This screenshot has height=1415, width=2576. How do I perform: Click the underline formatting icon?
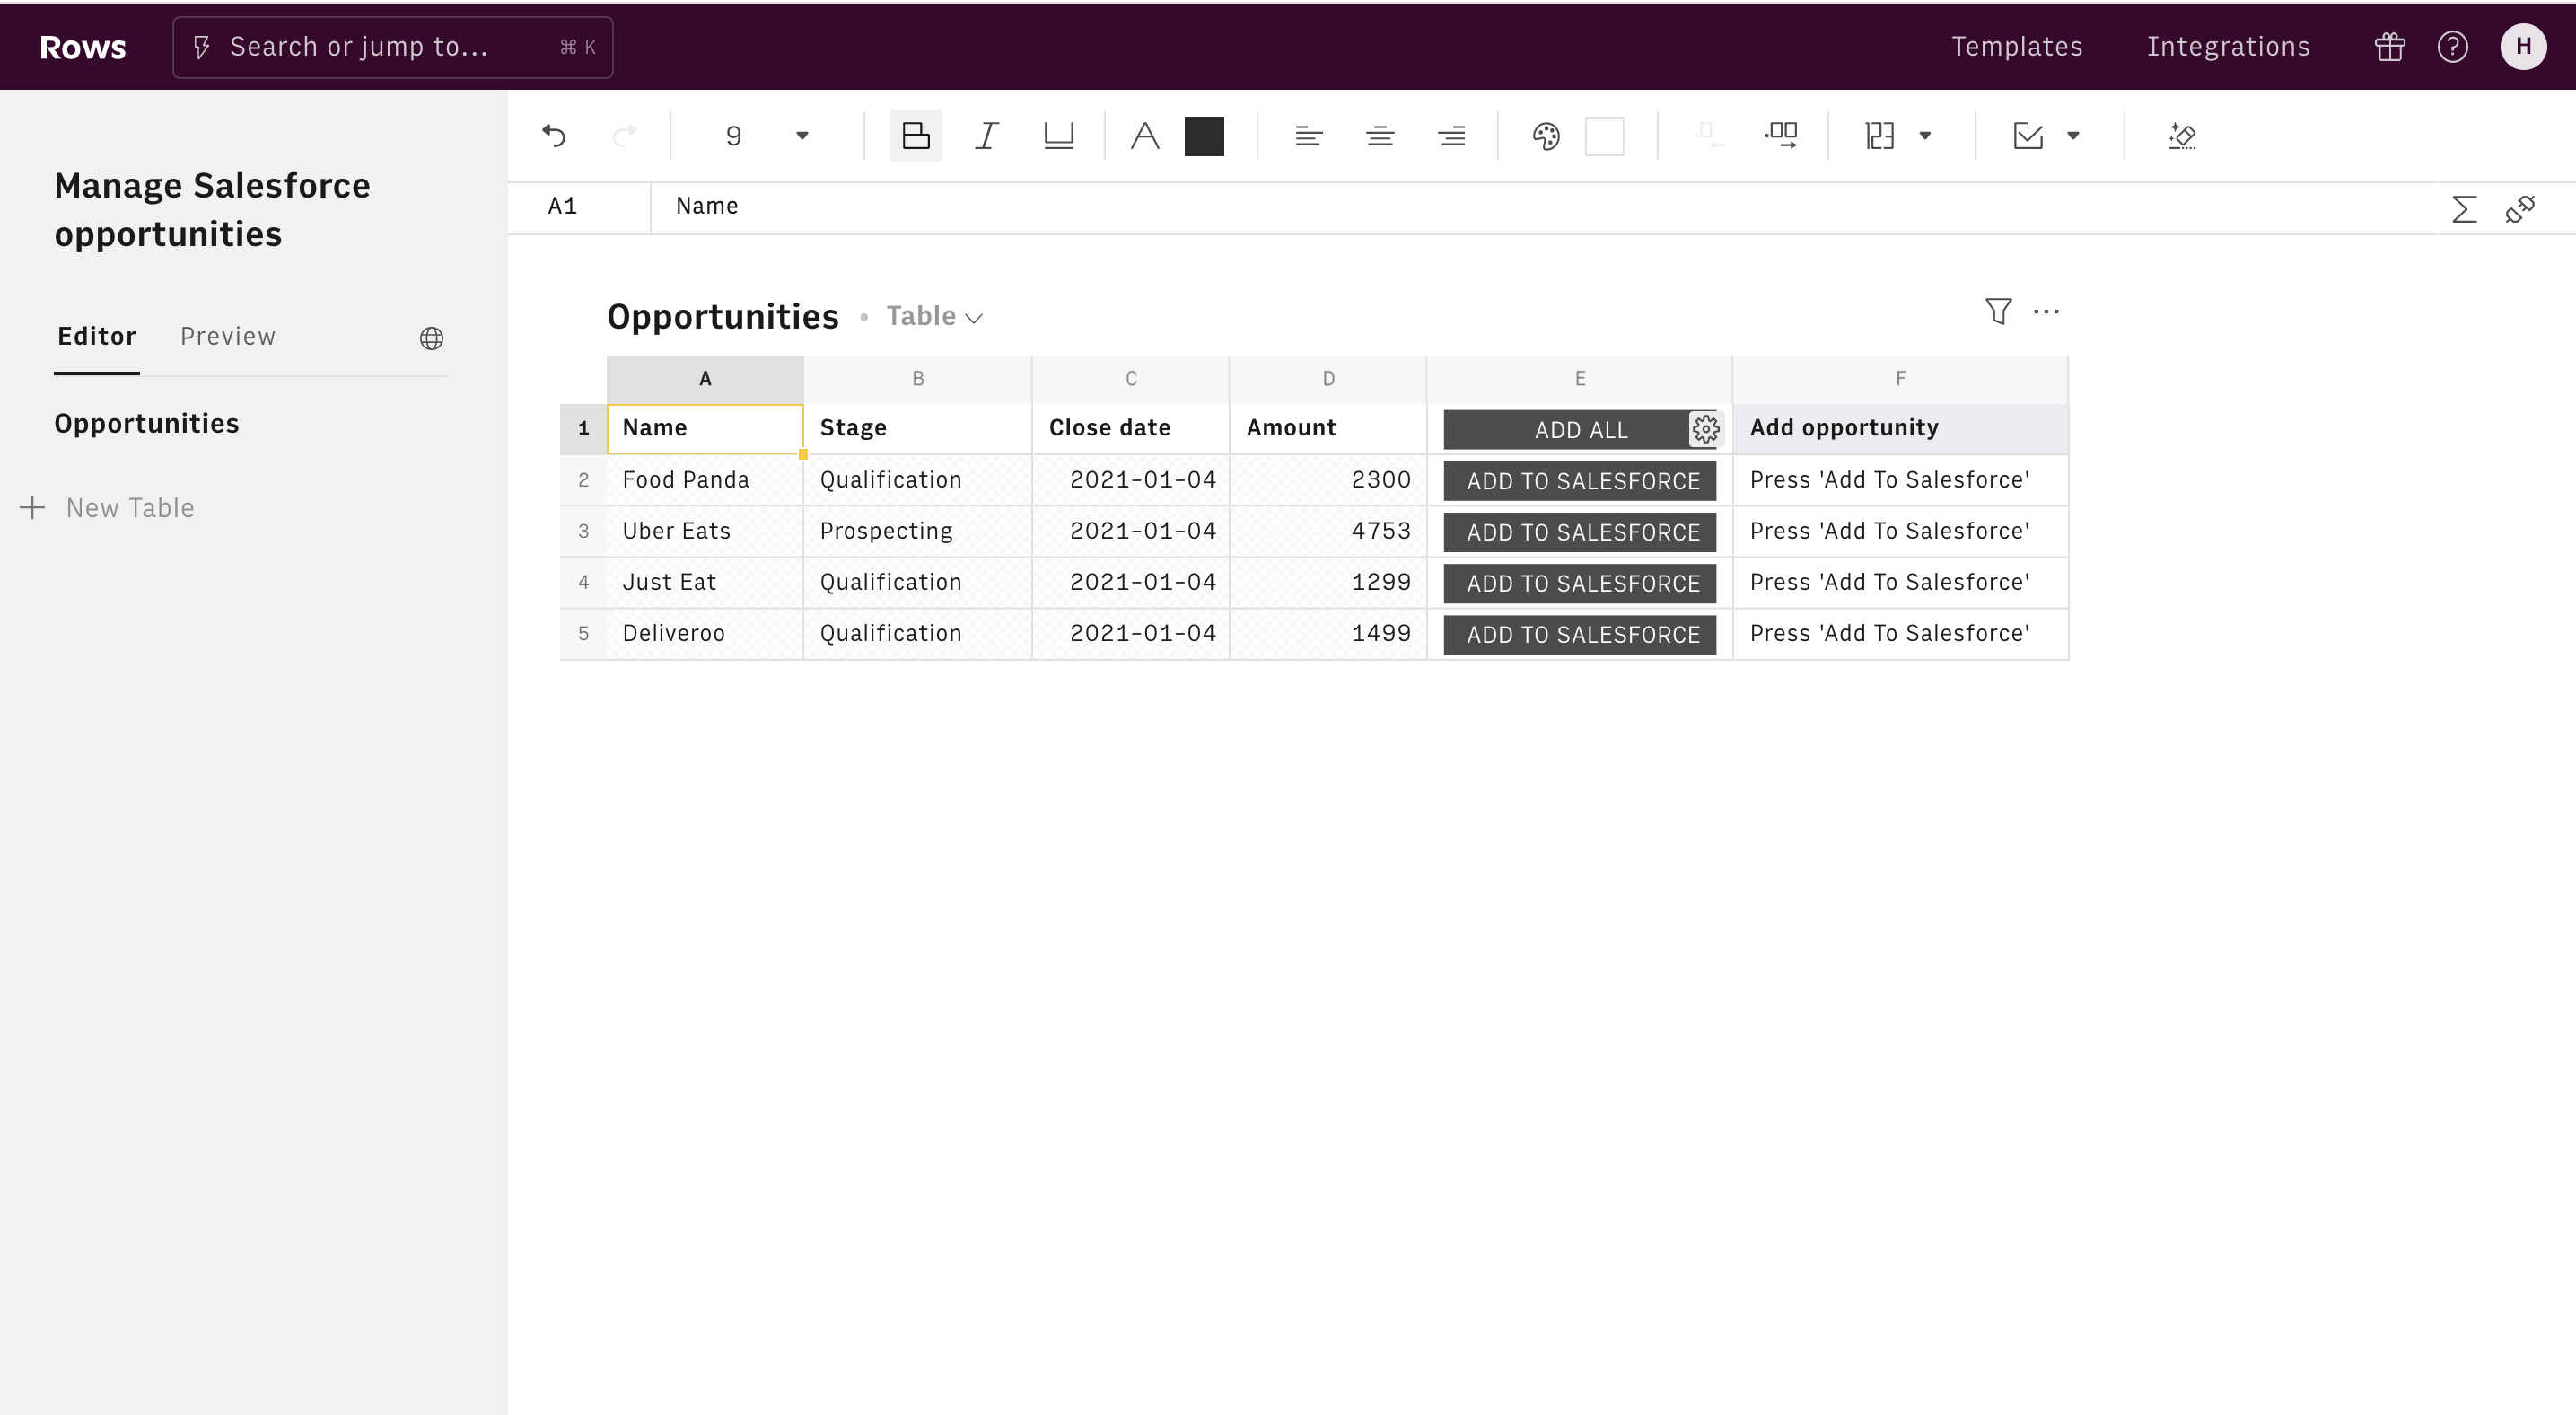point(1057,136)
